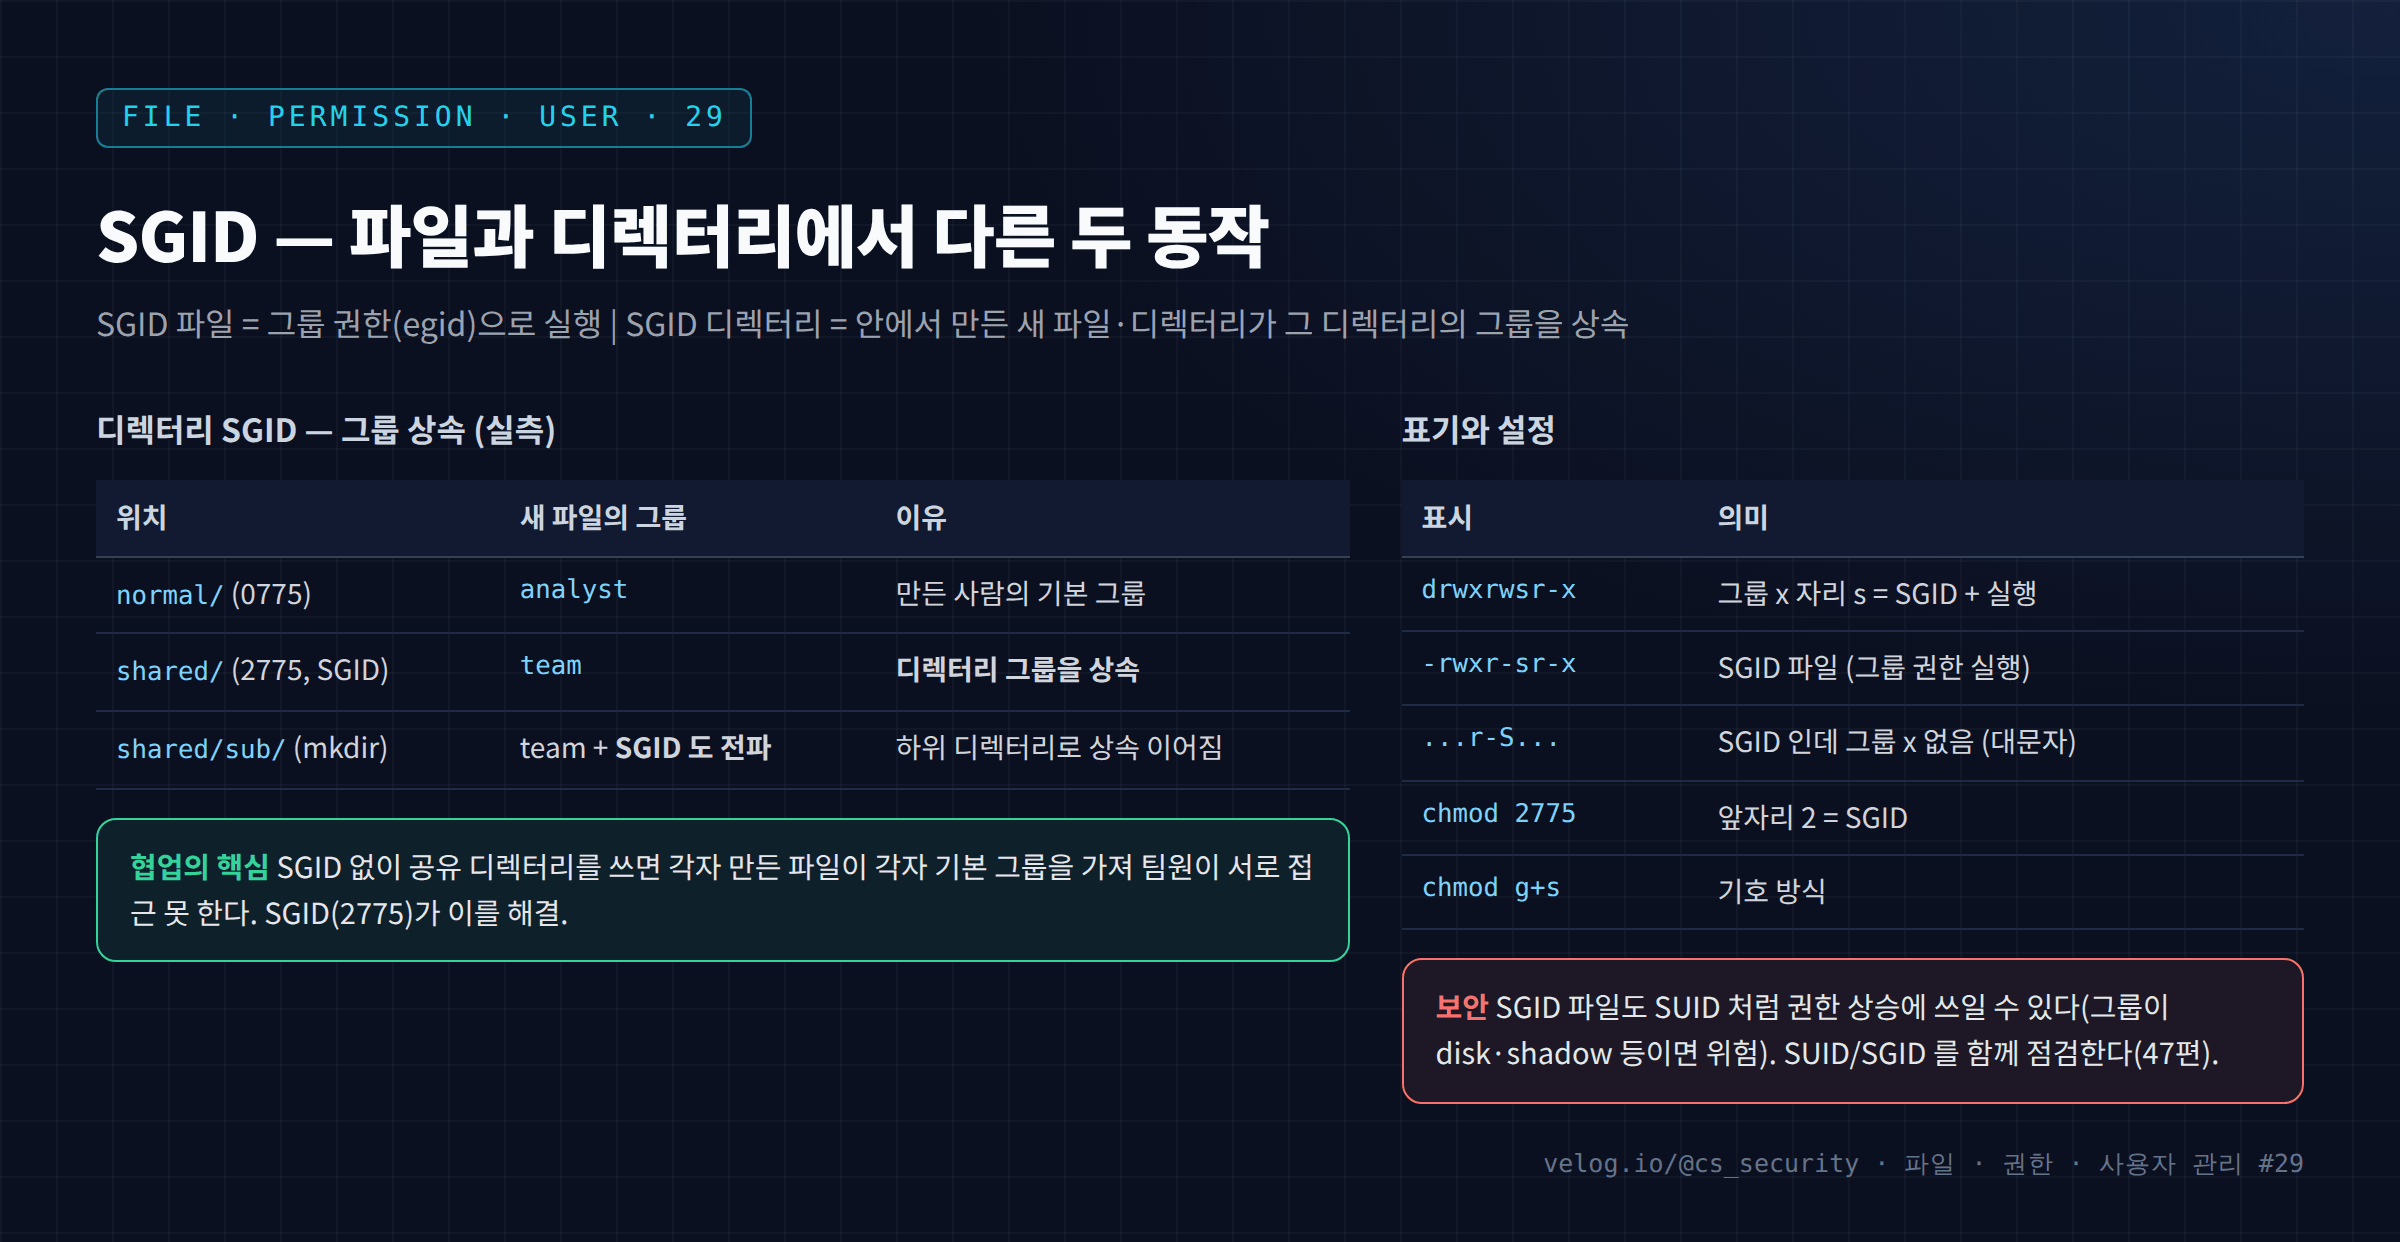Click the analyst group value
2400x1242 pixels.
pyautogui.click(x=573, y=590)
